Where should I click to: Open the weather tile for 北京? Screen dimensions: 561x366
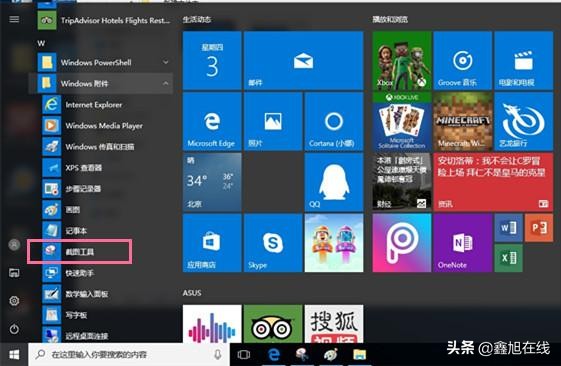coord(212,182)
